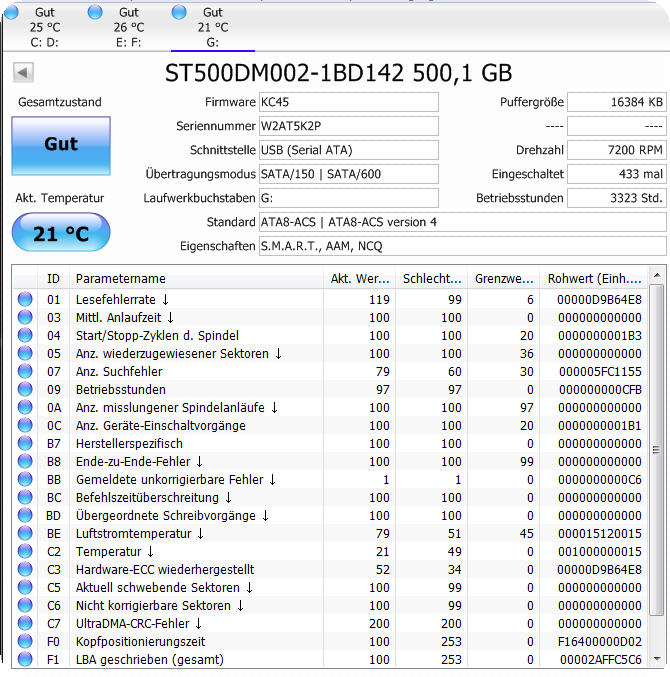Click the previous disk arrow button

click(24, 73)
